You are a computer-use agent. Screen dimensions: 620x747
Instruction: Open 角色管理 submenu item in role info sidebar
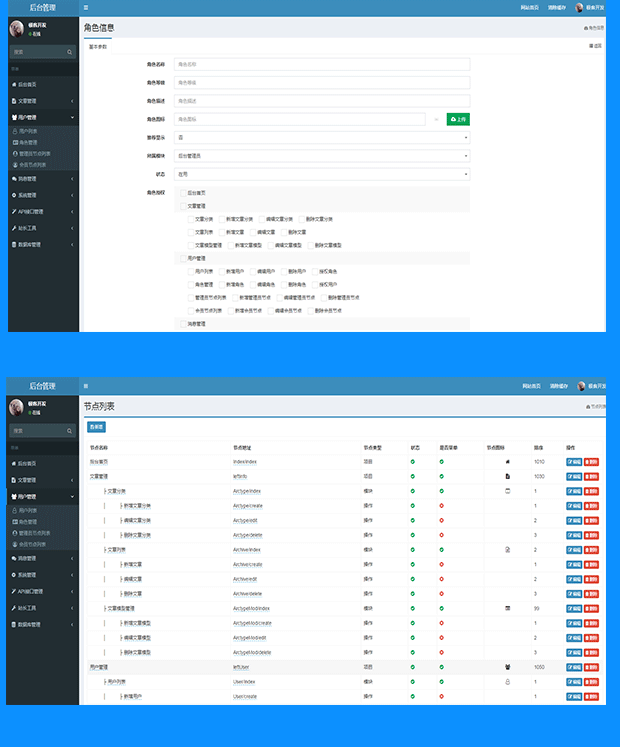pyautogui.click(x=25, y=142)
